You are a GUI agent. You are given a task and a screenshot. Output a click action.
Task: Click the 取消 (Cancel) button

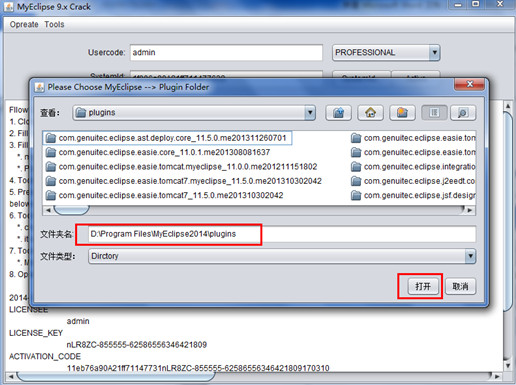coord(460,286)
